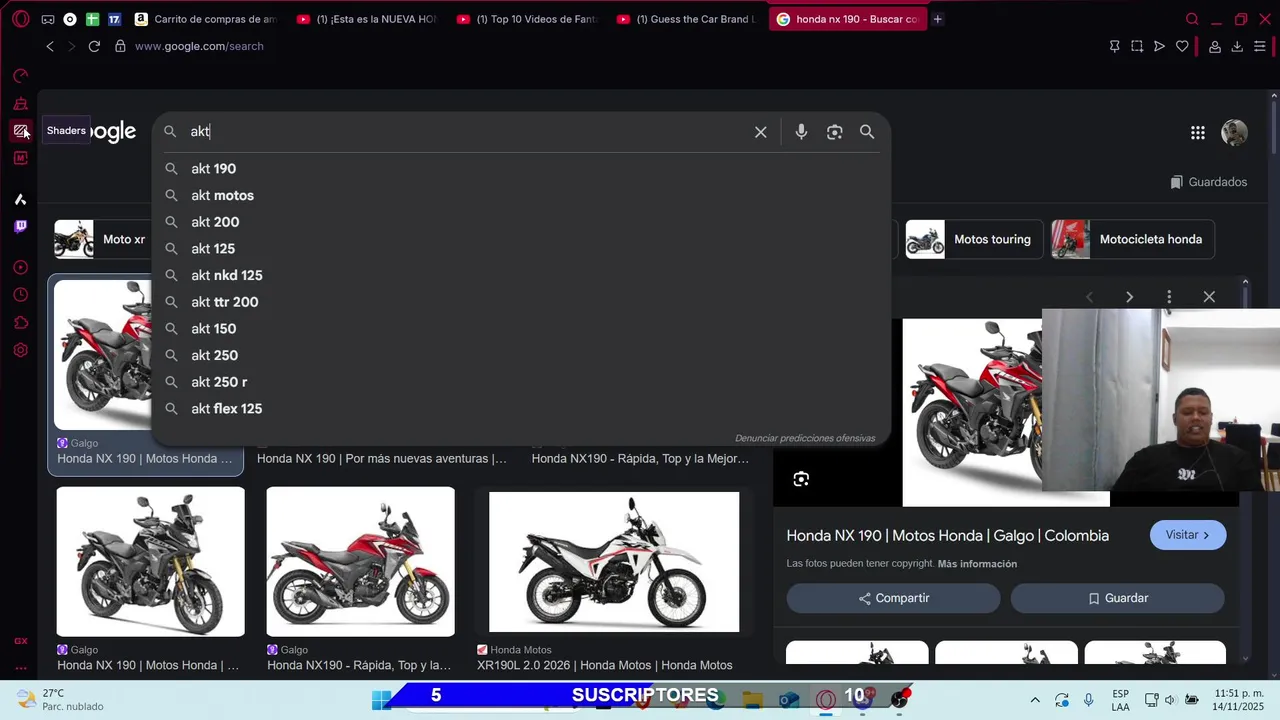
Task: Choose suggestion akt 200
Action: tap(520, 222)
